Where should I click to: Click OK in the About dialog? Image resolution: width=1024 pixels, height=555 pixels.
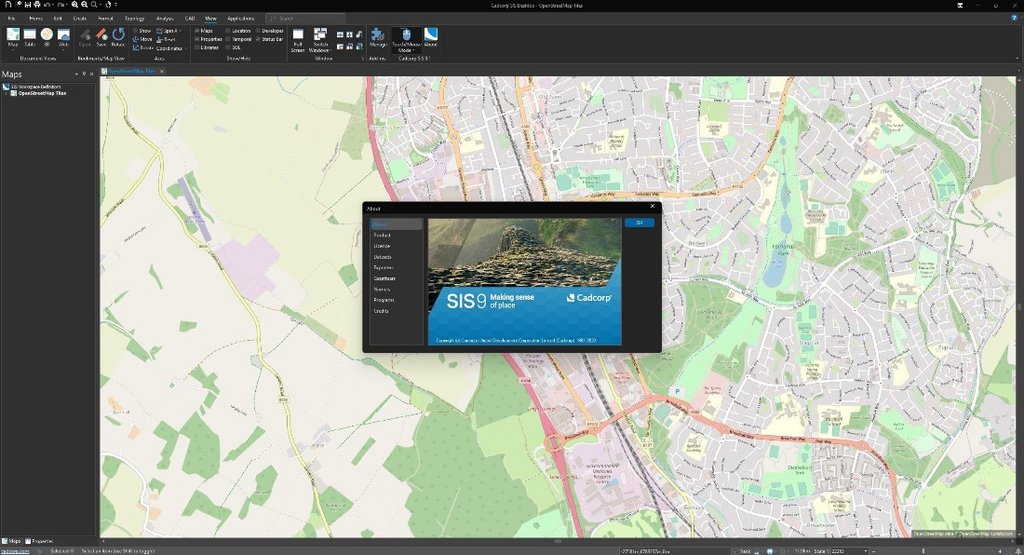point(639,223)
